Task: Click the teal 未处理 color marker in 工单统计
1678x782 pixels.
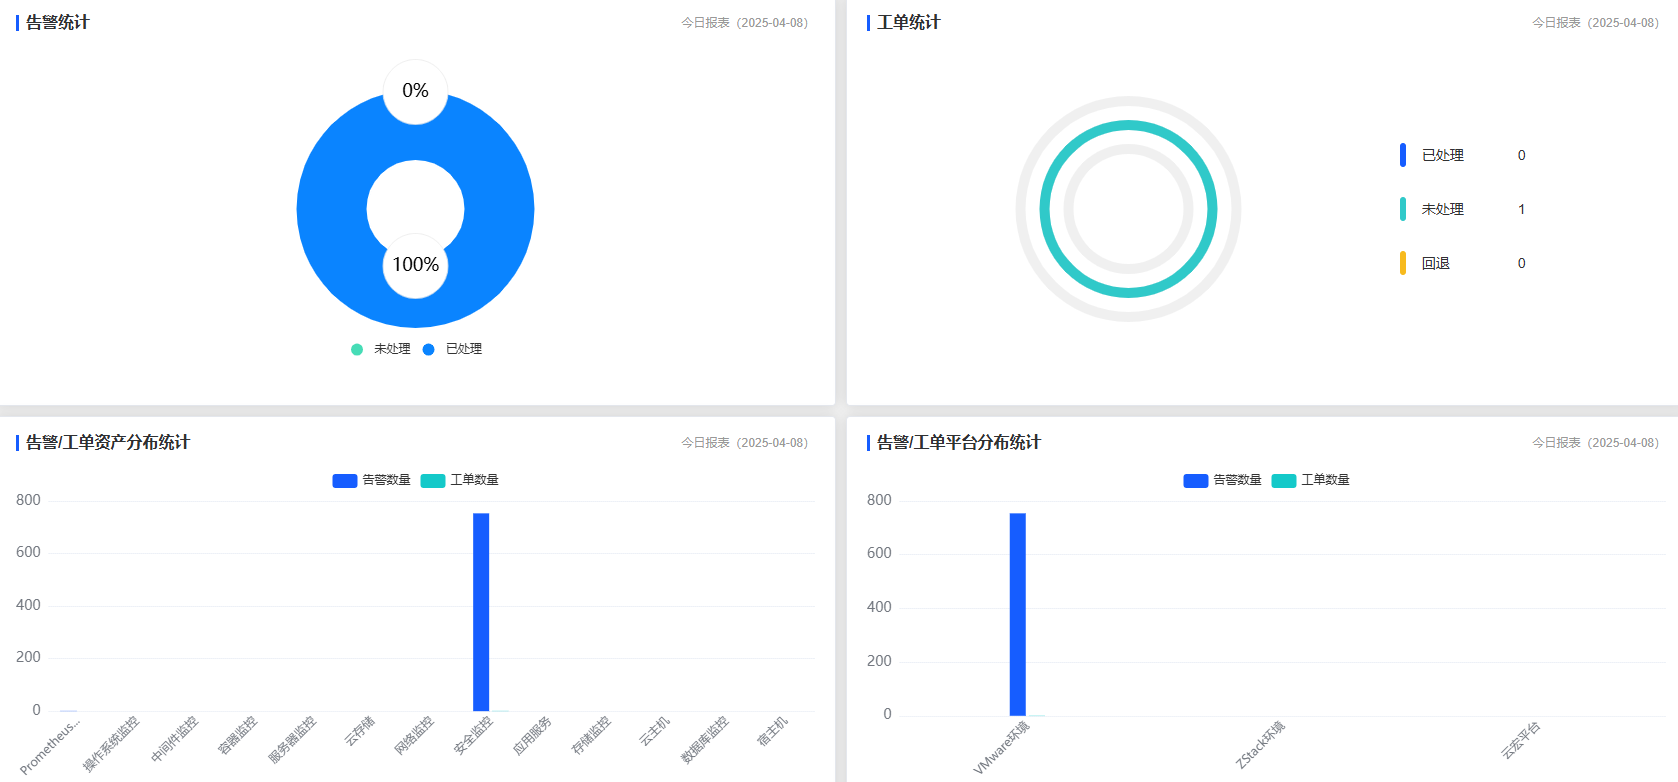Action: point(1403,209)
